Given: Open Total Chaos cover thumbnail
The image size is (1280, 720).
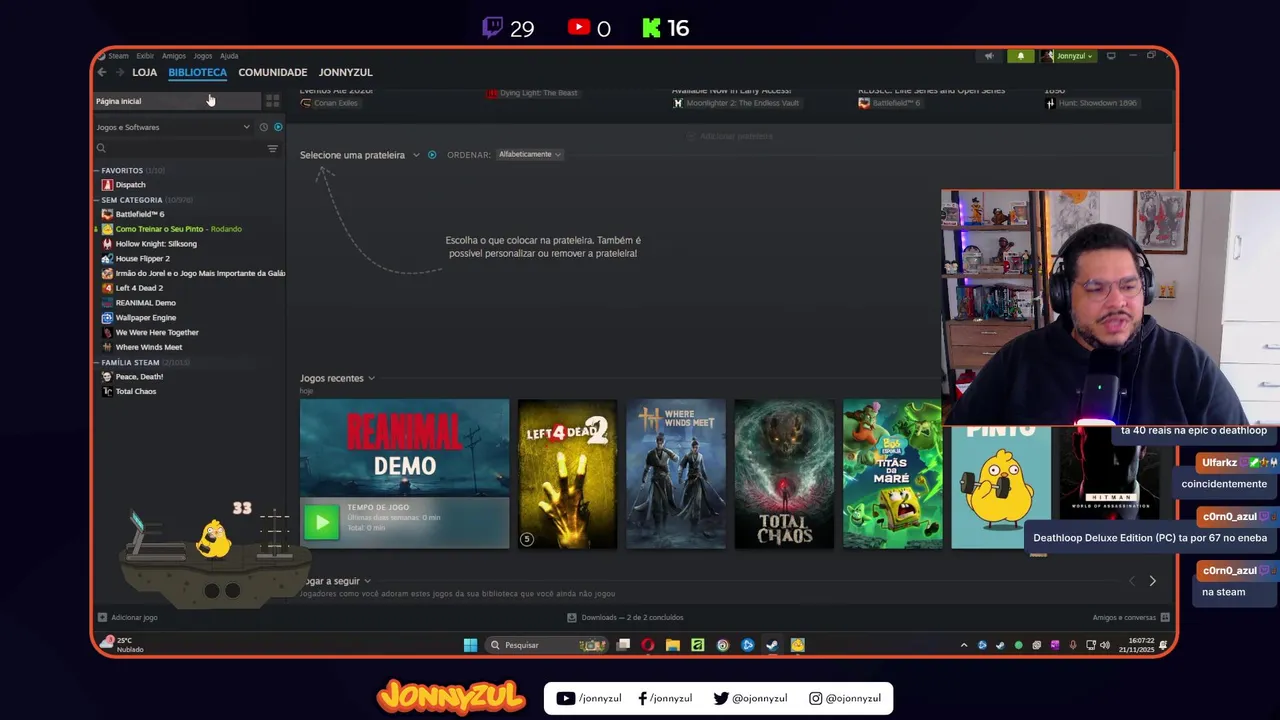Looking at the screenshot, I should coord(784,474).
